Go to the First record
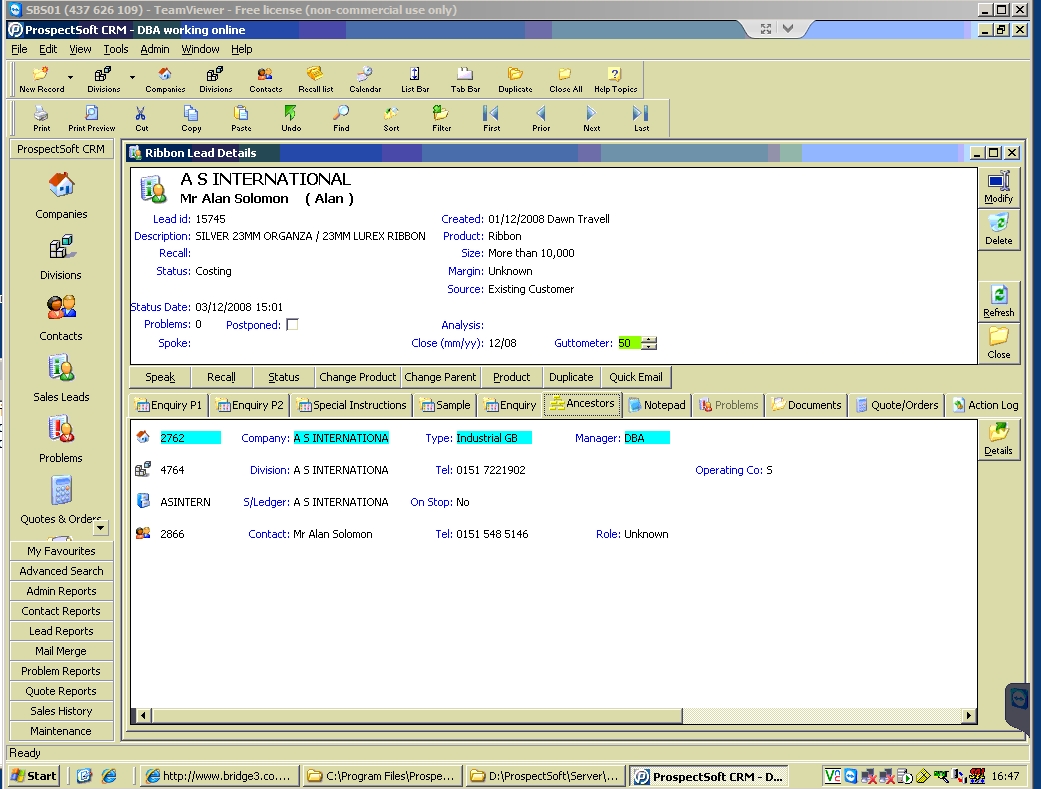1041x789 pixels. click(x=491, y=118)
